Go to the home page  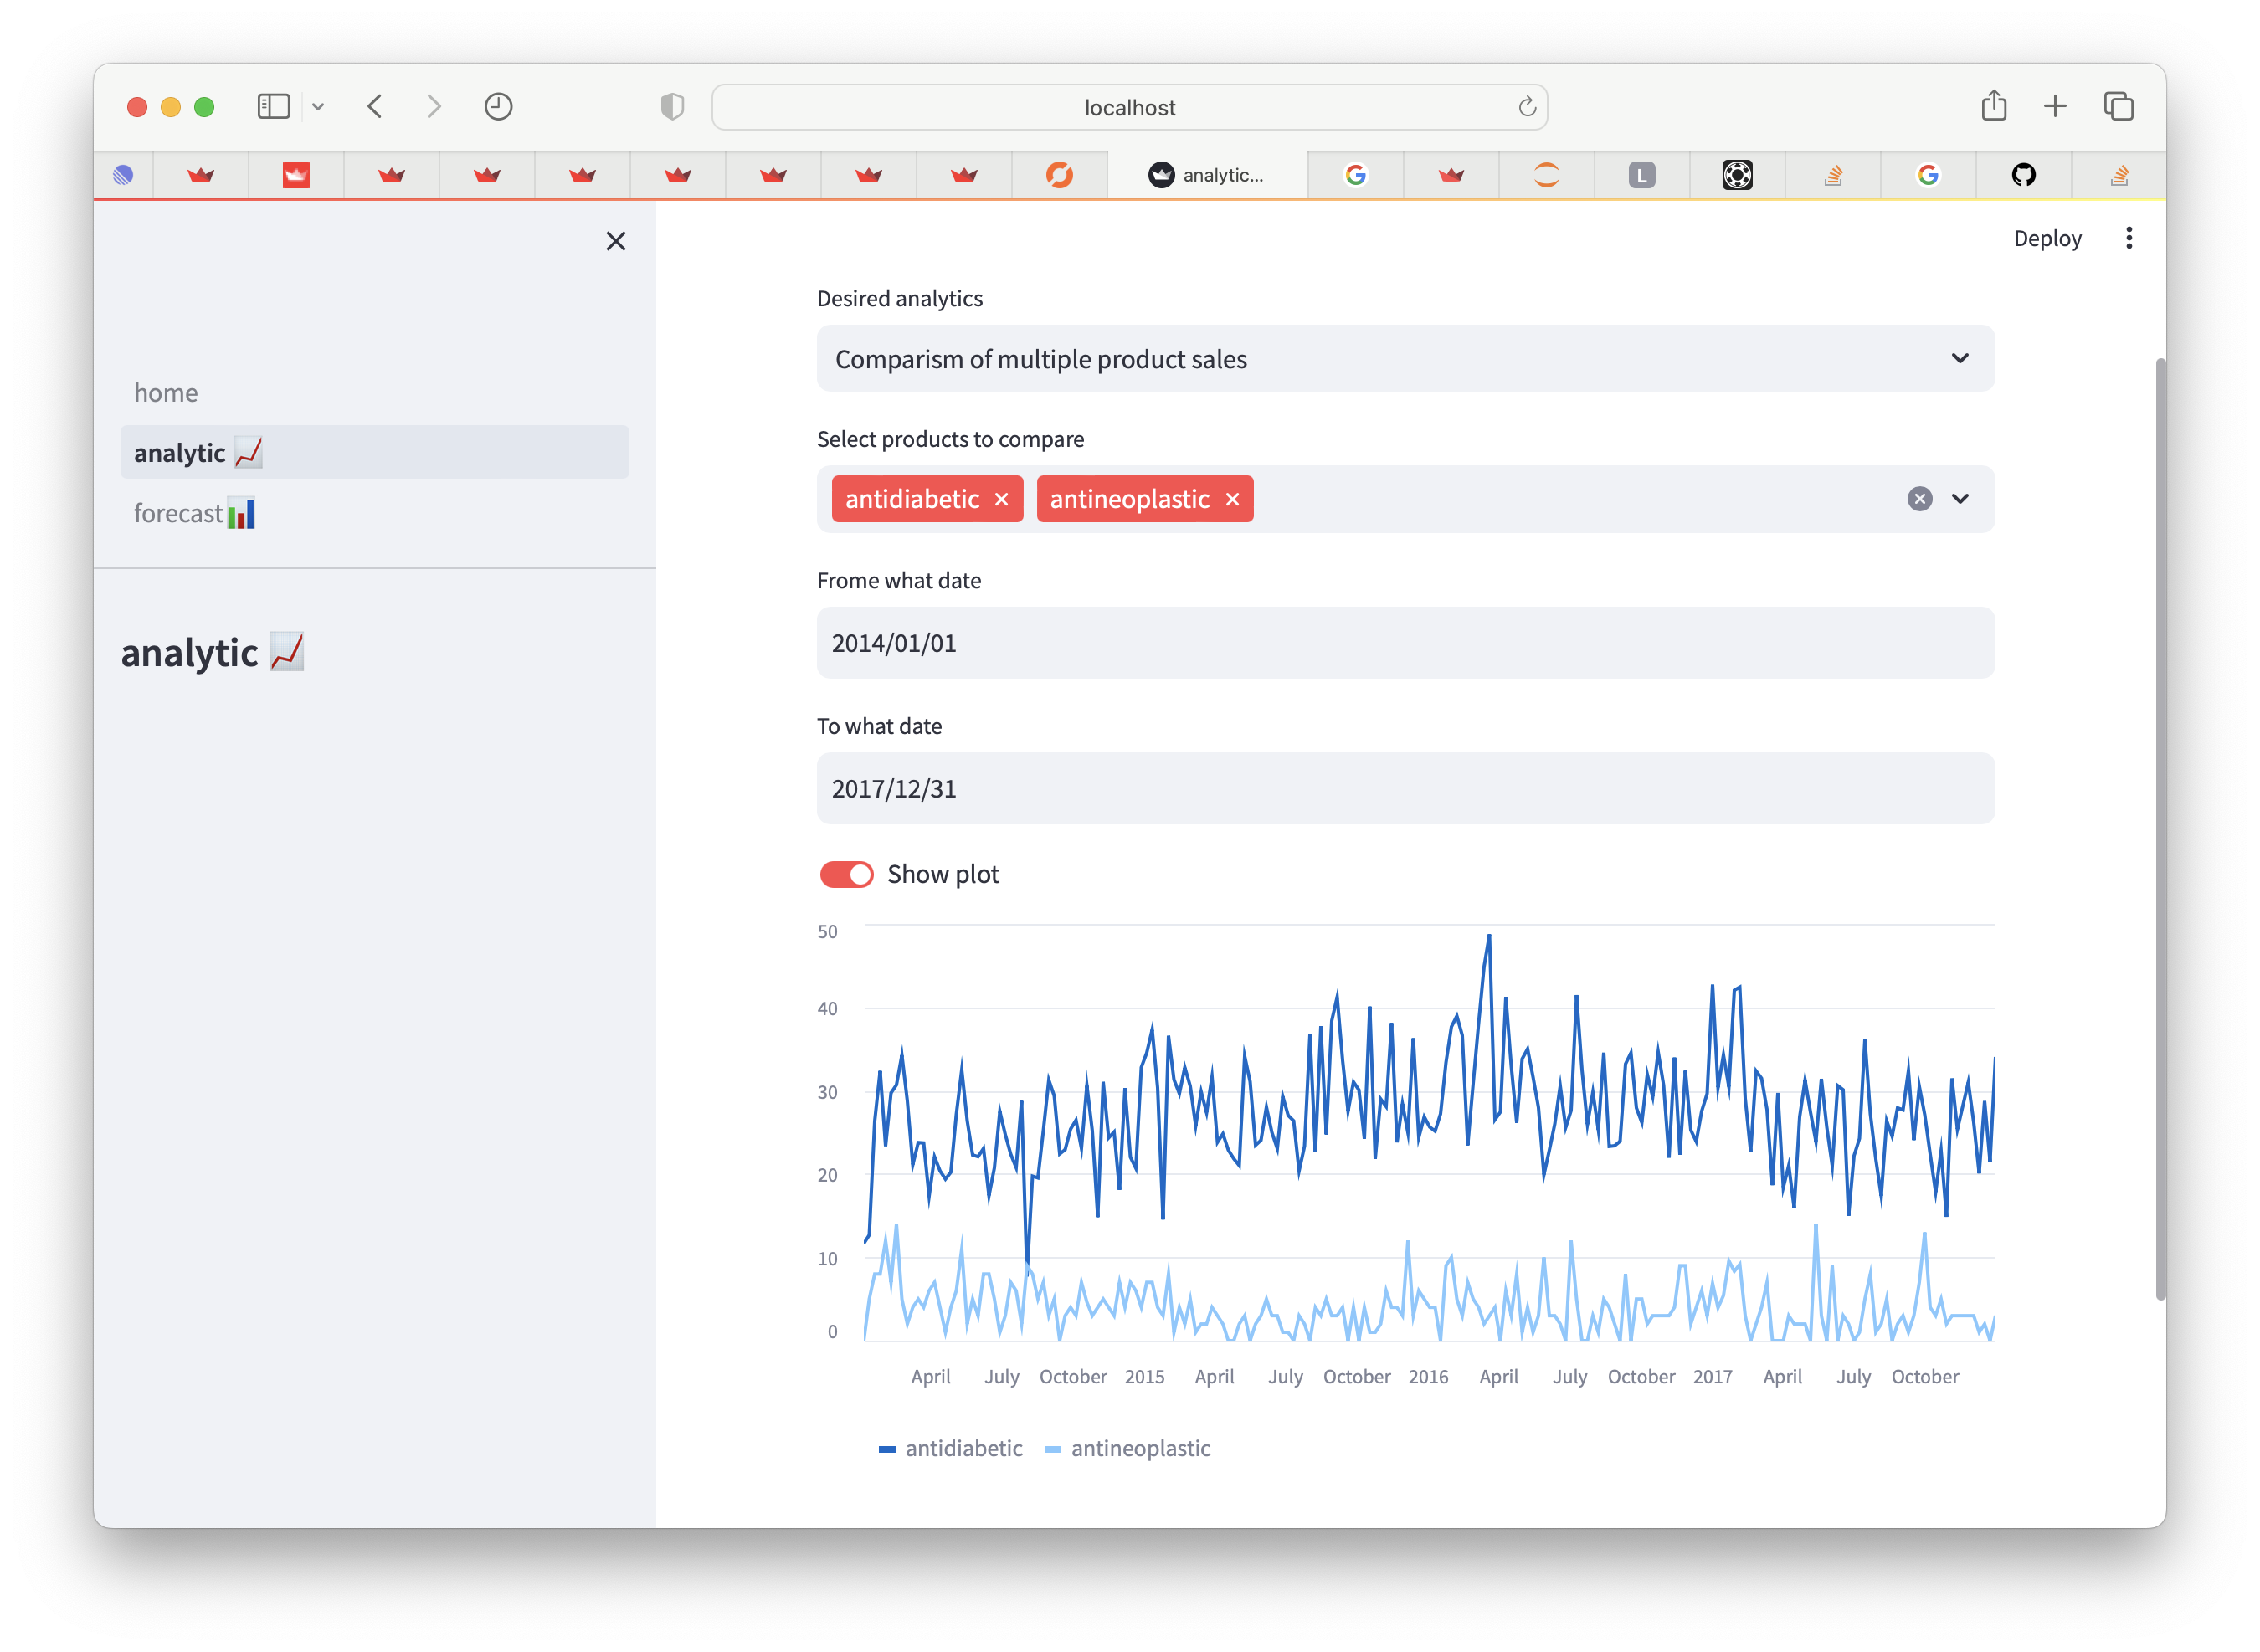tap(166, 392)
